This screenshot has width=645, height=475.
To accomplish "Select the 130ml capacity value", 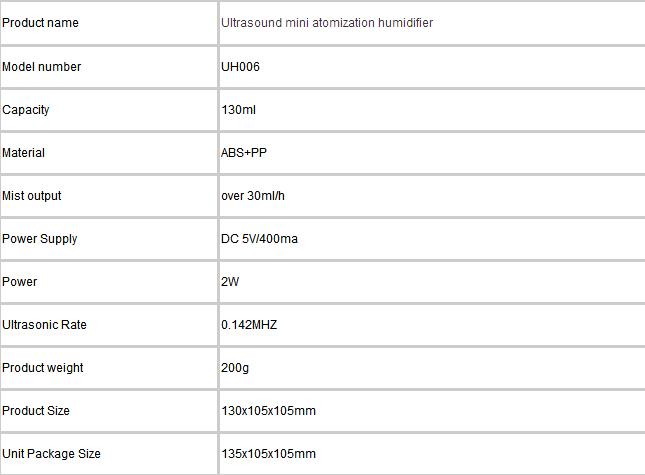I will pos(239,110).
